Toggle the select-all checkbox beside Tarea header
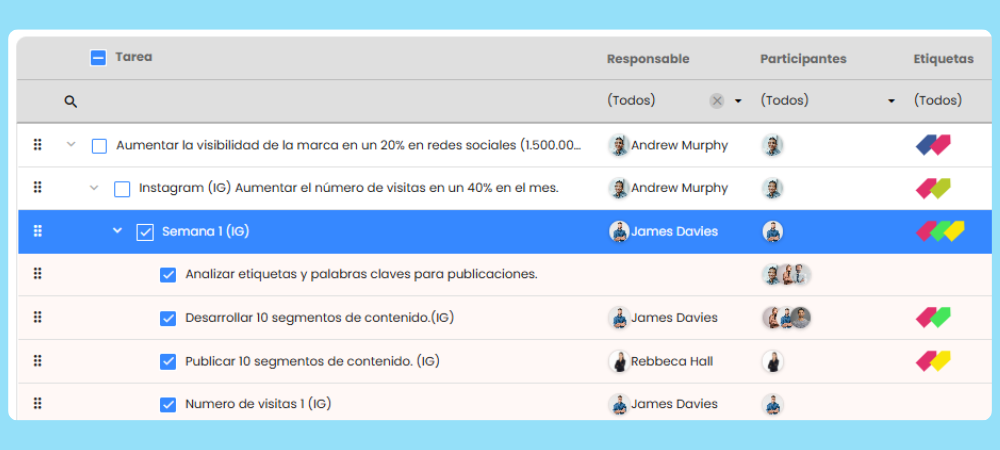 98,58
